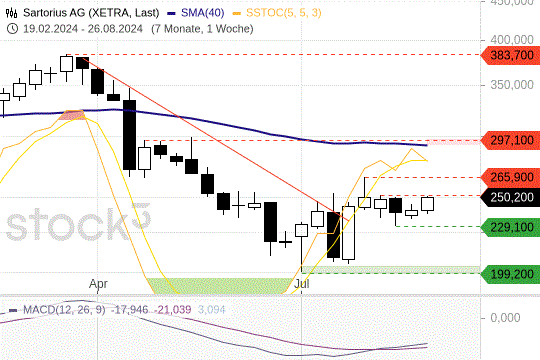
Task: Click the (7 Monate, 1 Woche) duration text
Action: click(x=202, y=29)
